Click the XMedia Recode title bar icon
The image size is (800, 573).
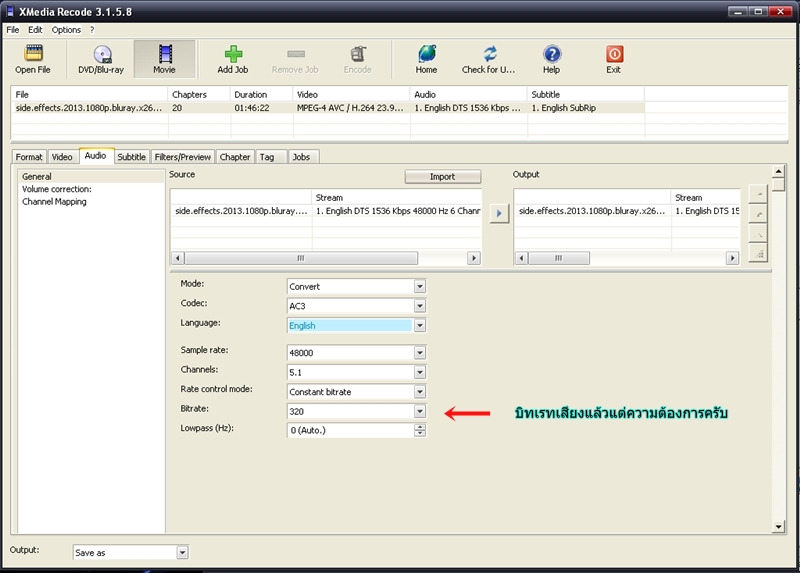10,11
